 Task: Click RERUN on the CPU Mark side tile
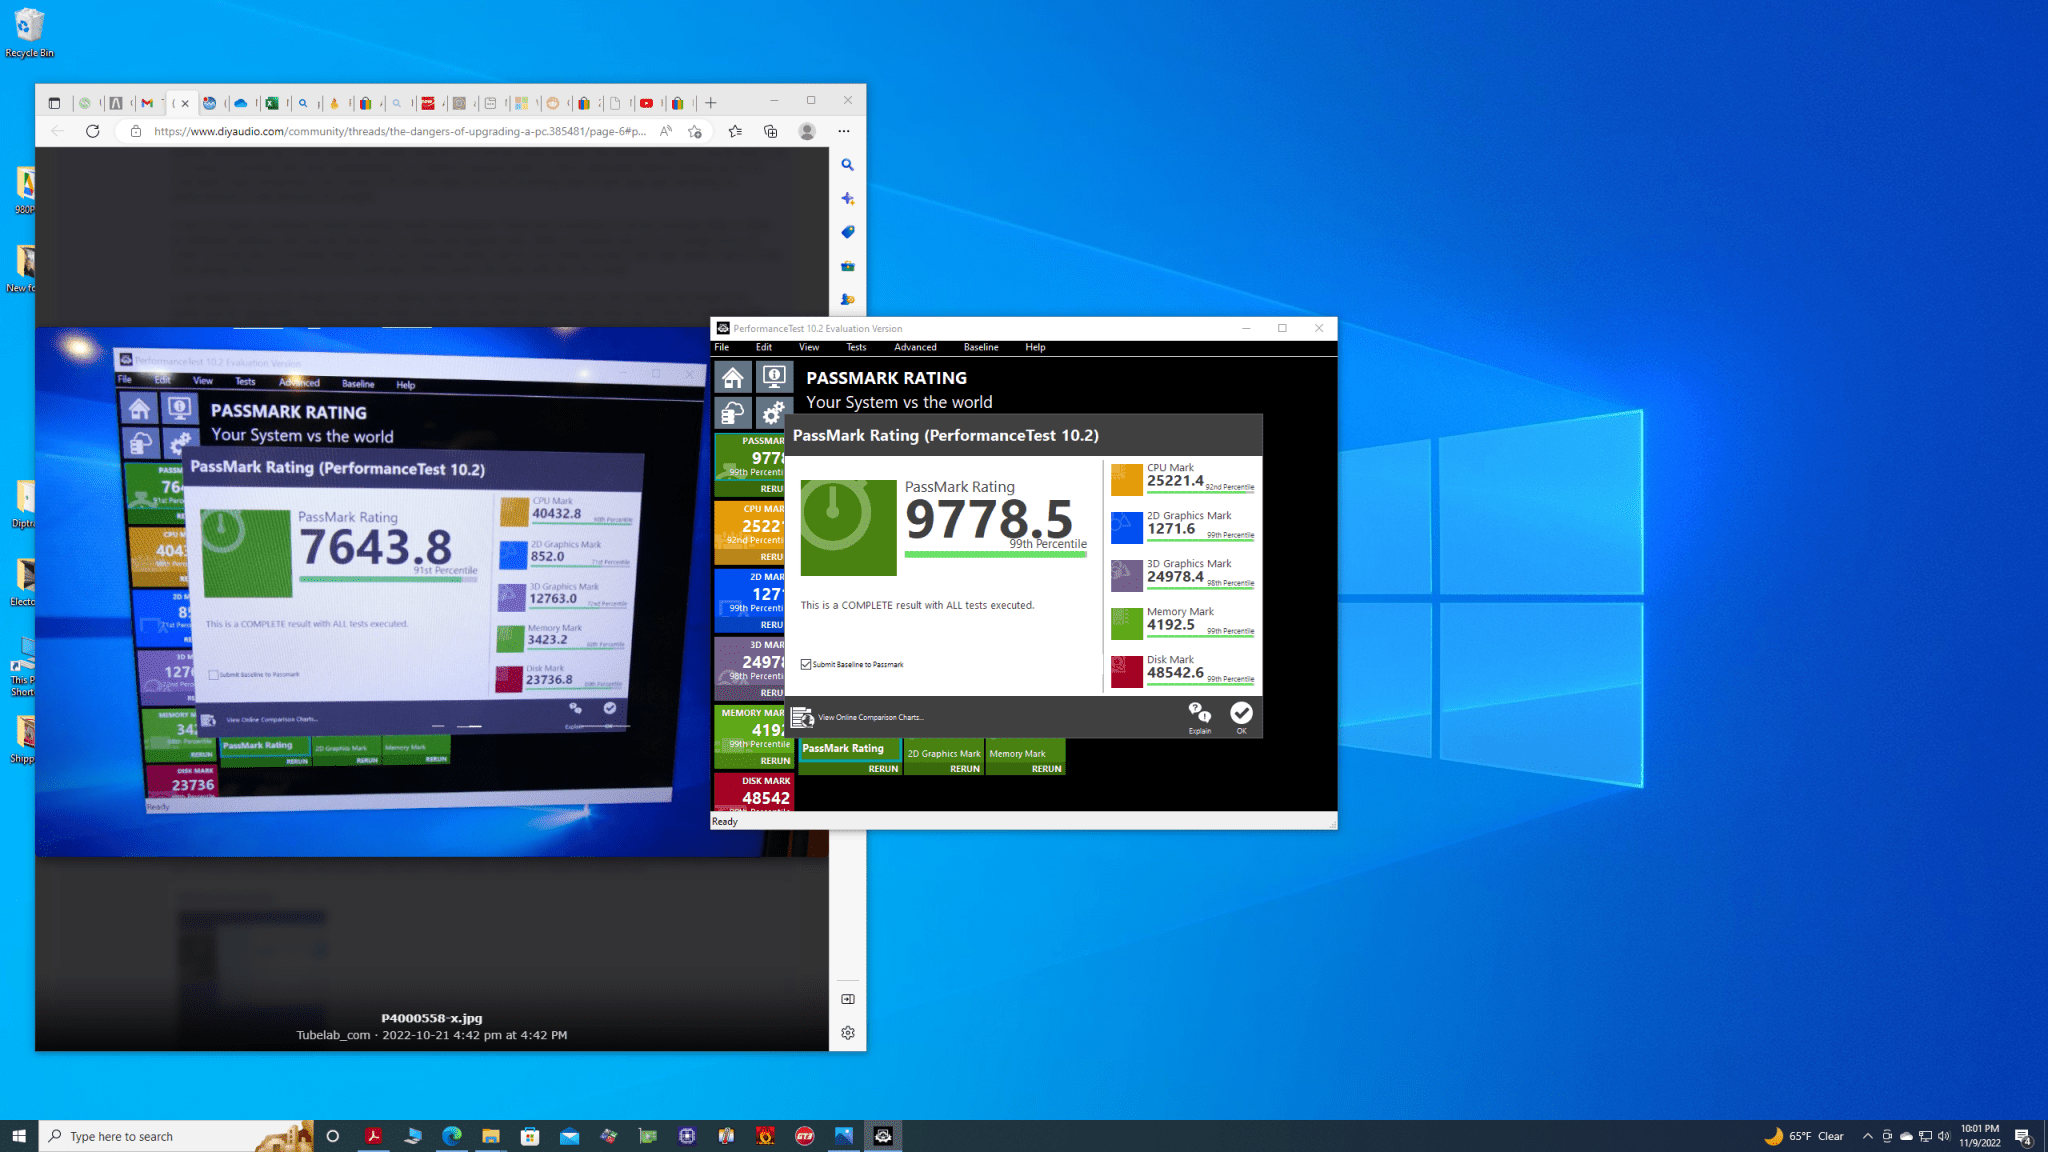(x=772, y=557)
